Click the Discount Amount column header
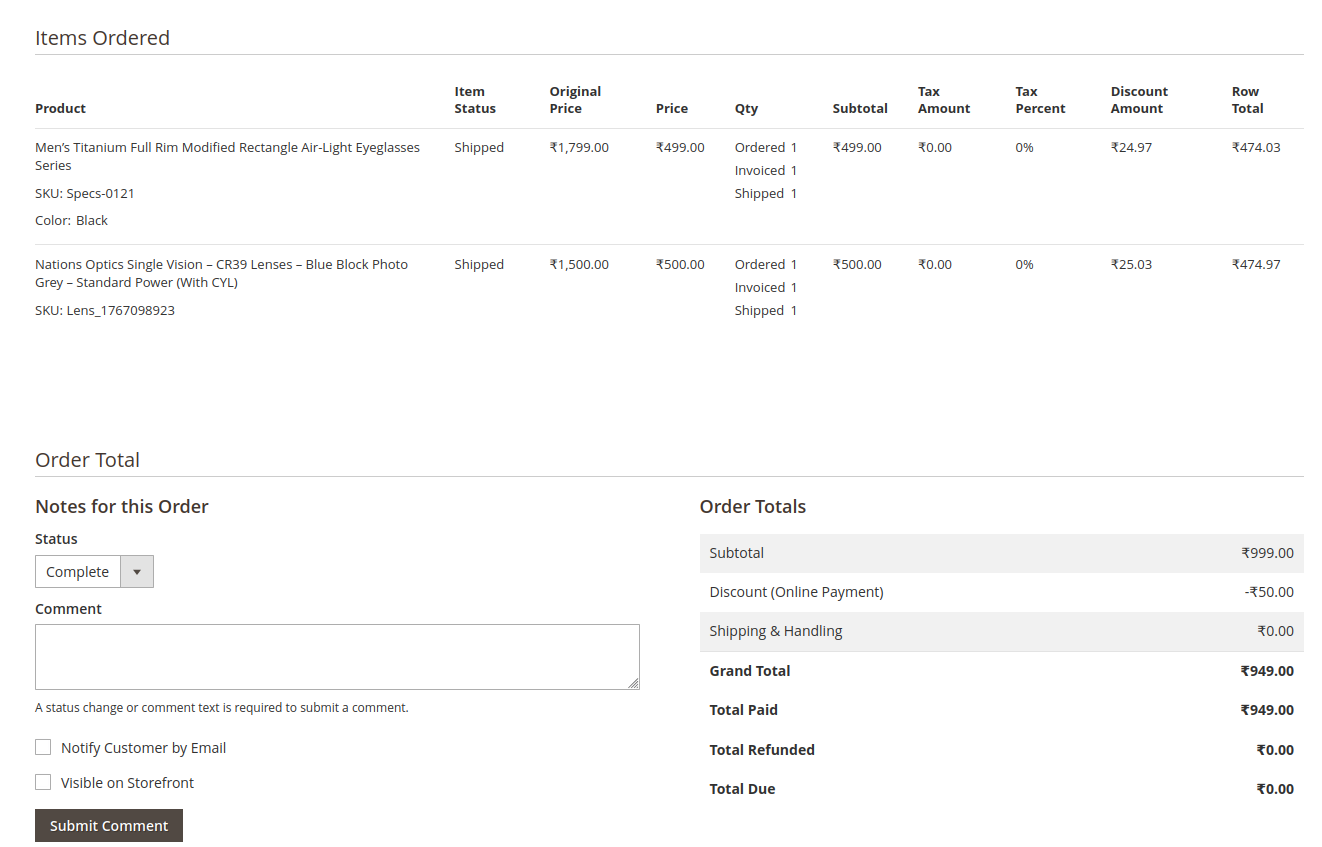The width and height of the screenshot is (1322, 847). (x=1139, y=100)
